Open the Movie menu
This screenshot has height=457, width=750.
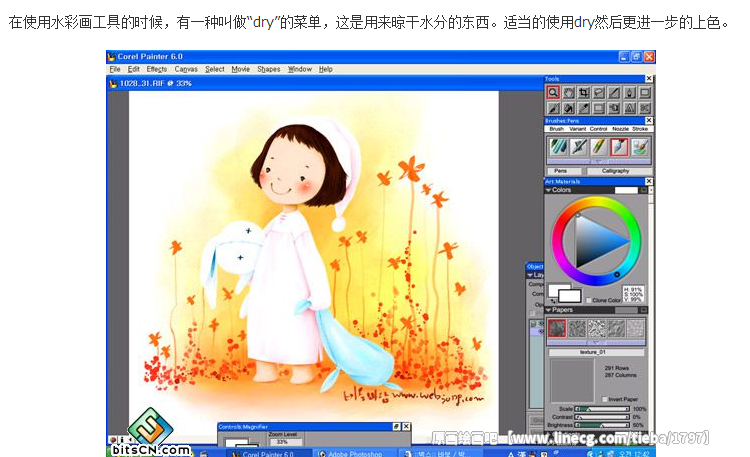(x=241, y=69)
